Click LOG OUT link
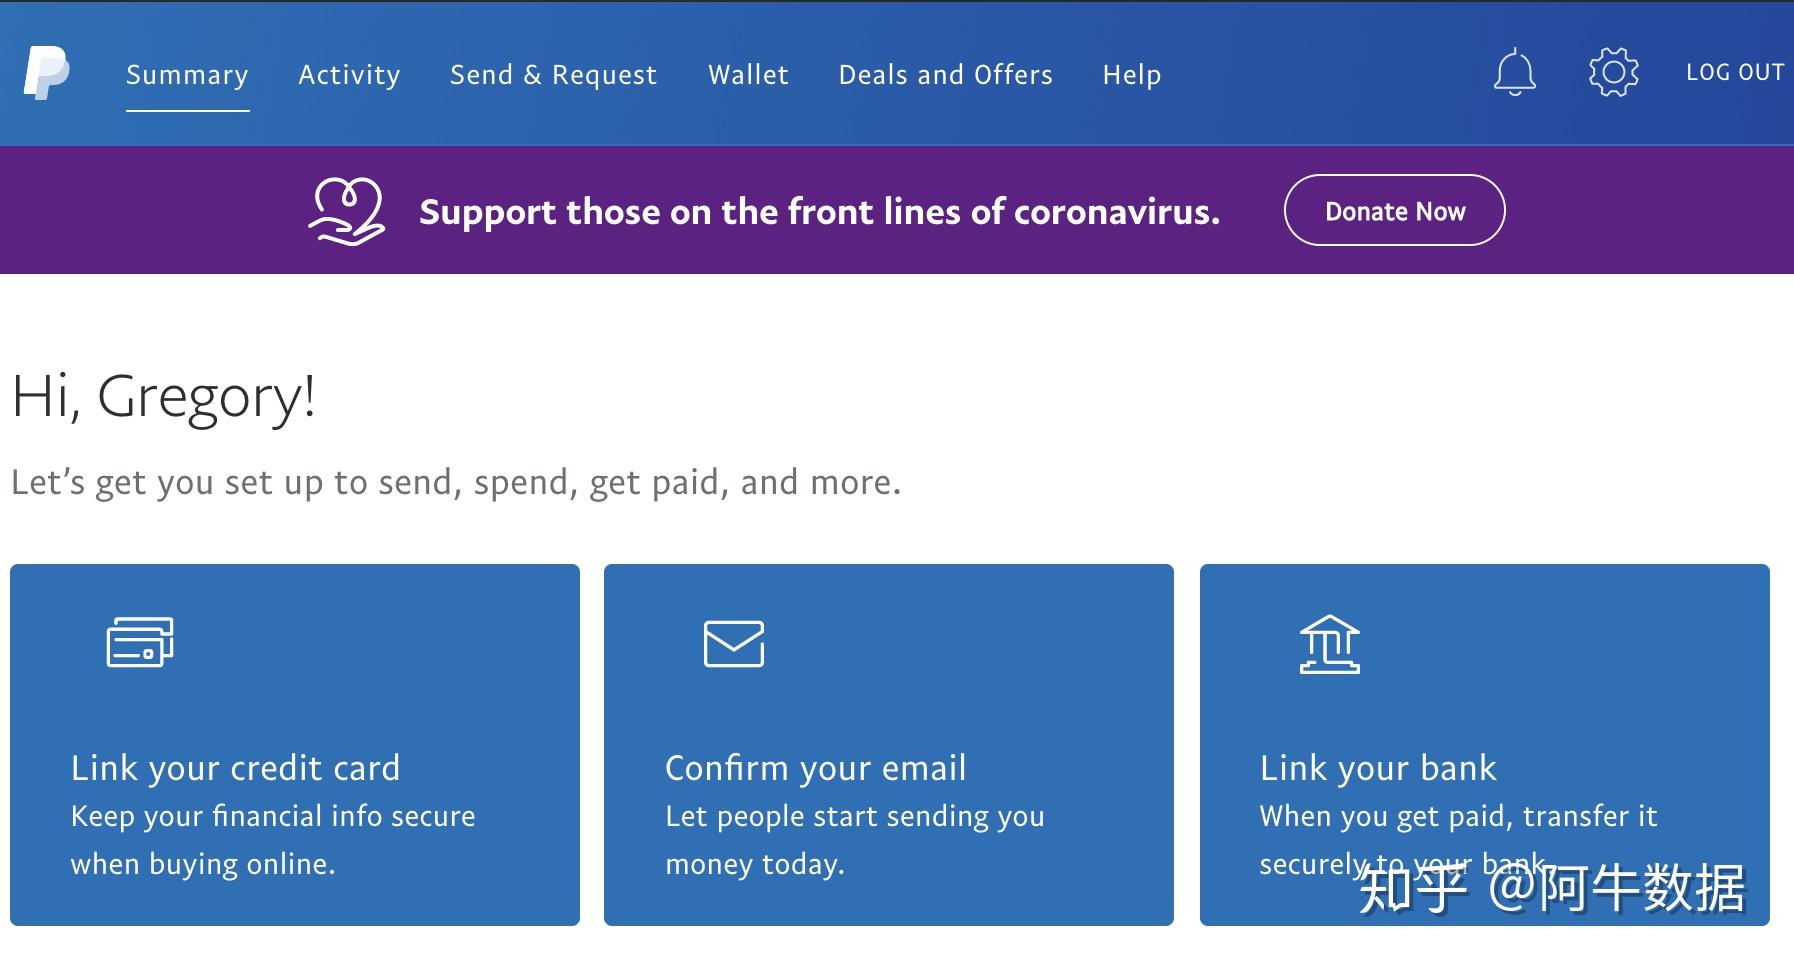The image size is (1794, 964). click(x=1735, y=73)
